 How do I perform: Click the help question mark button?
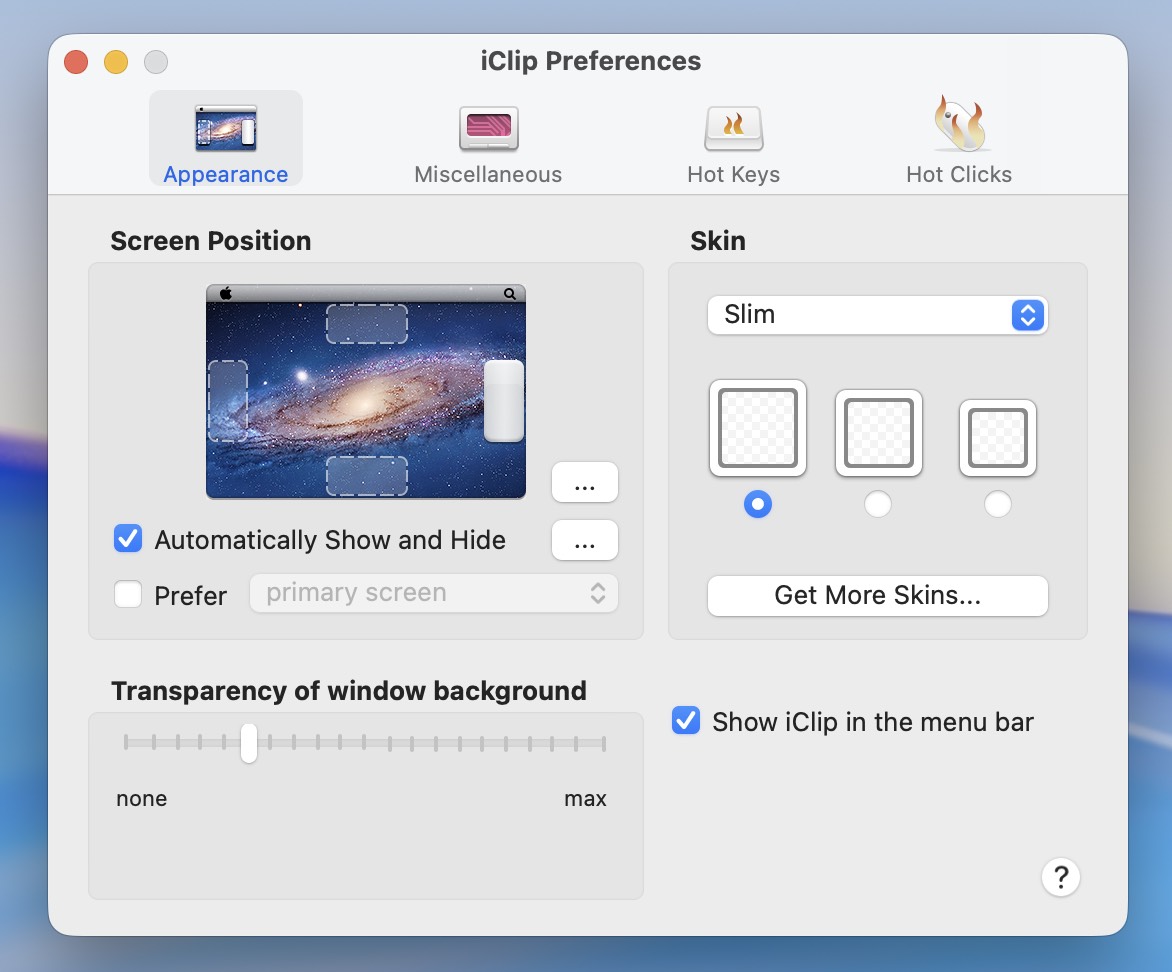[x=1060, y=878]
